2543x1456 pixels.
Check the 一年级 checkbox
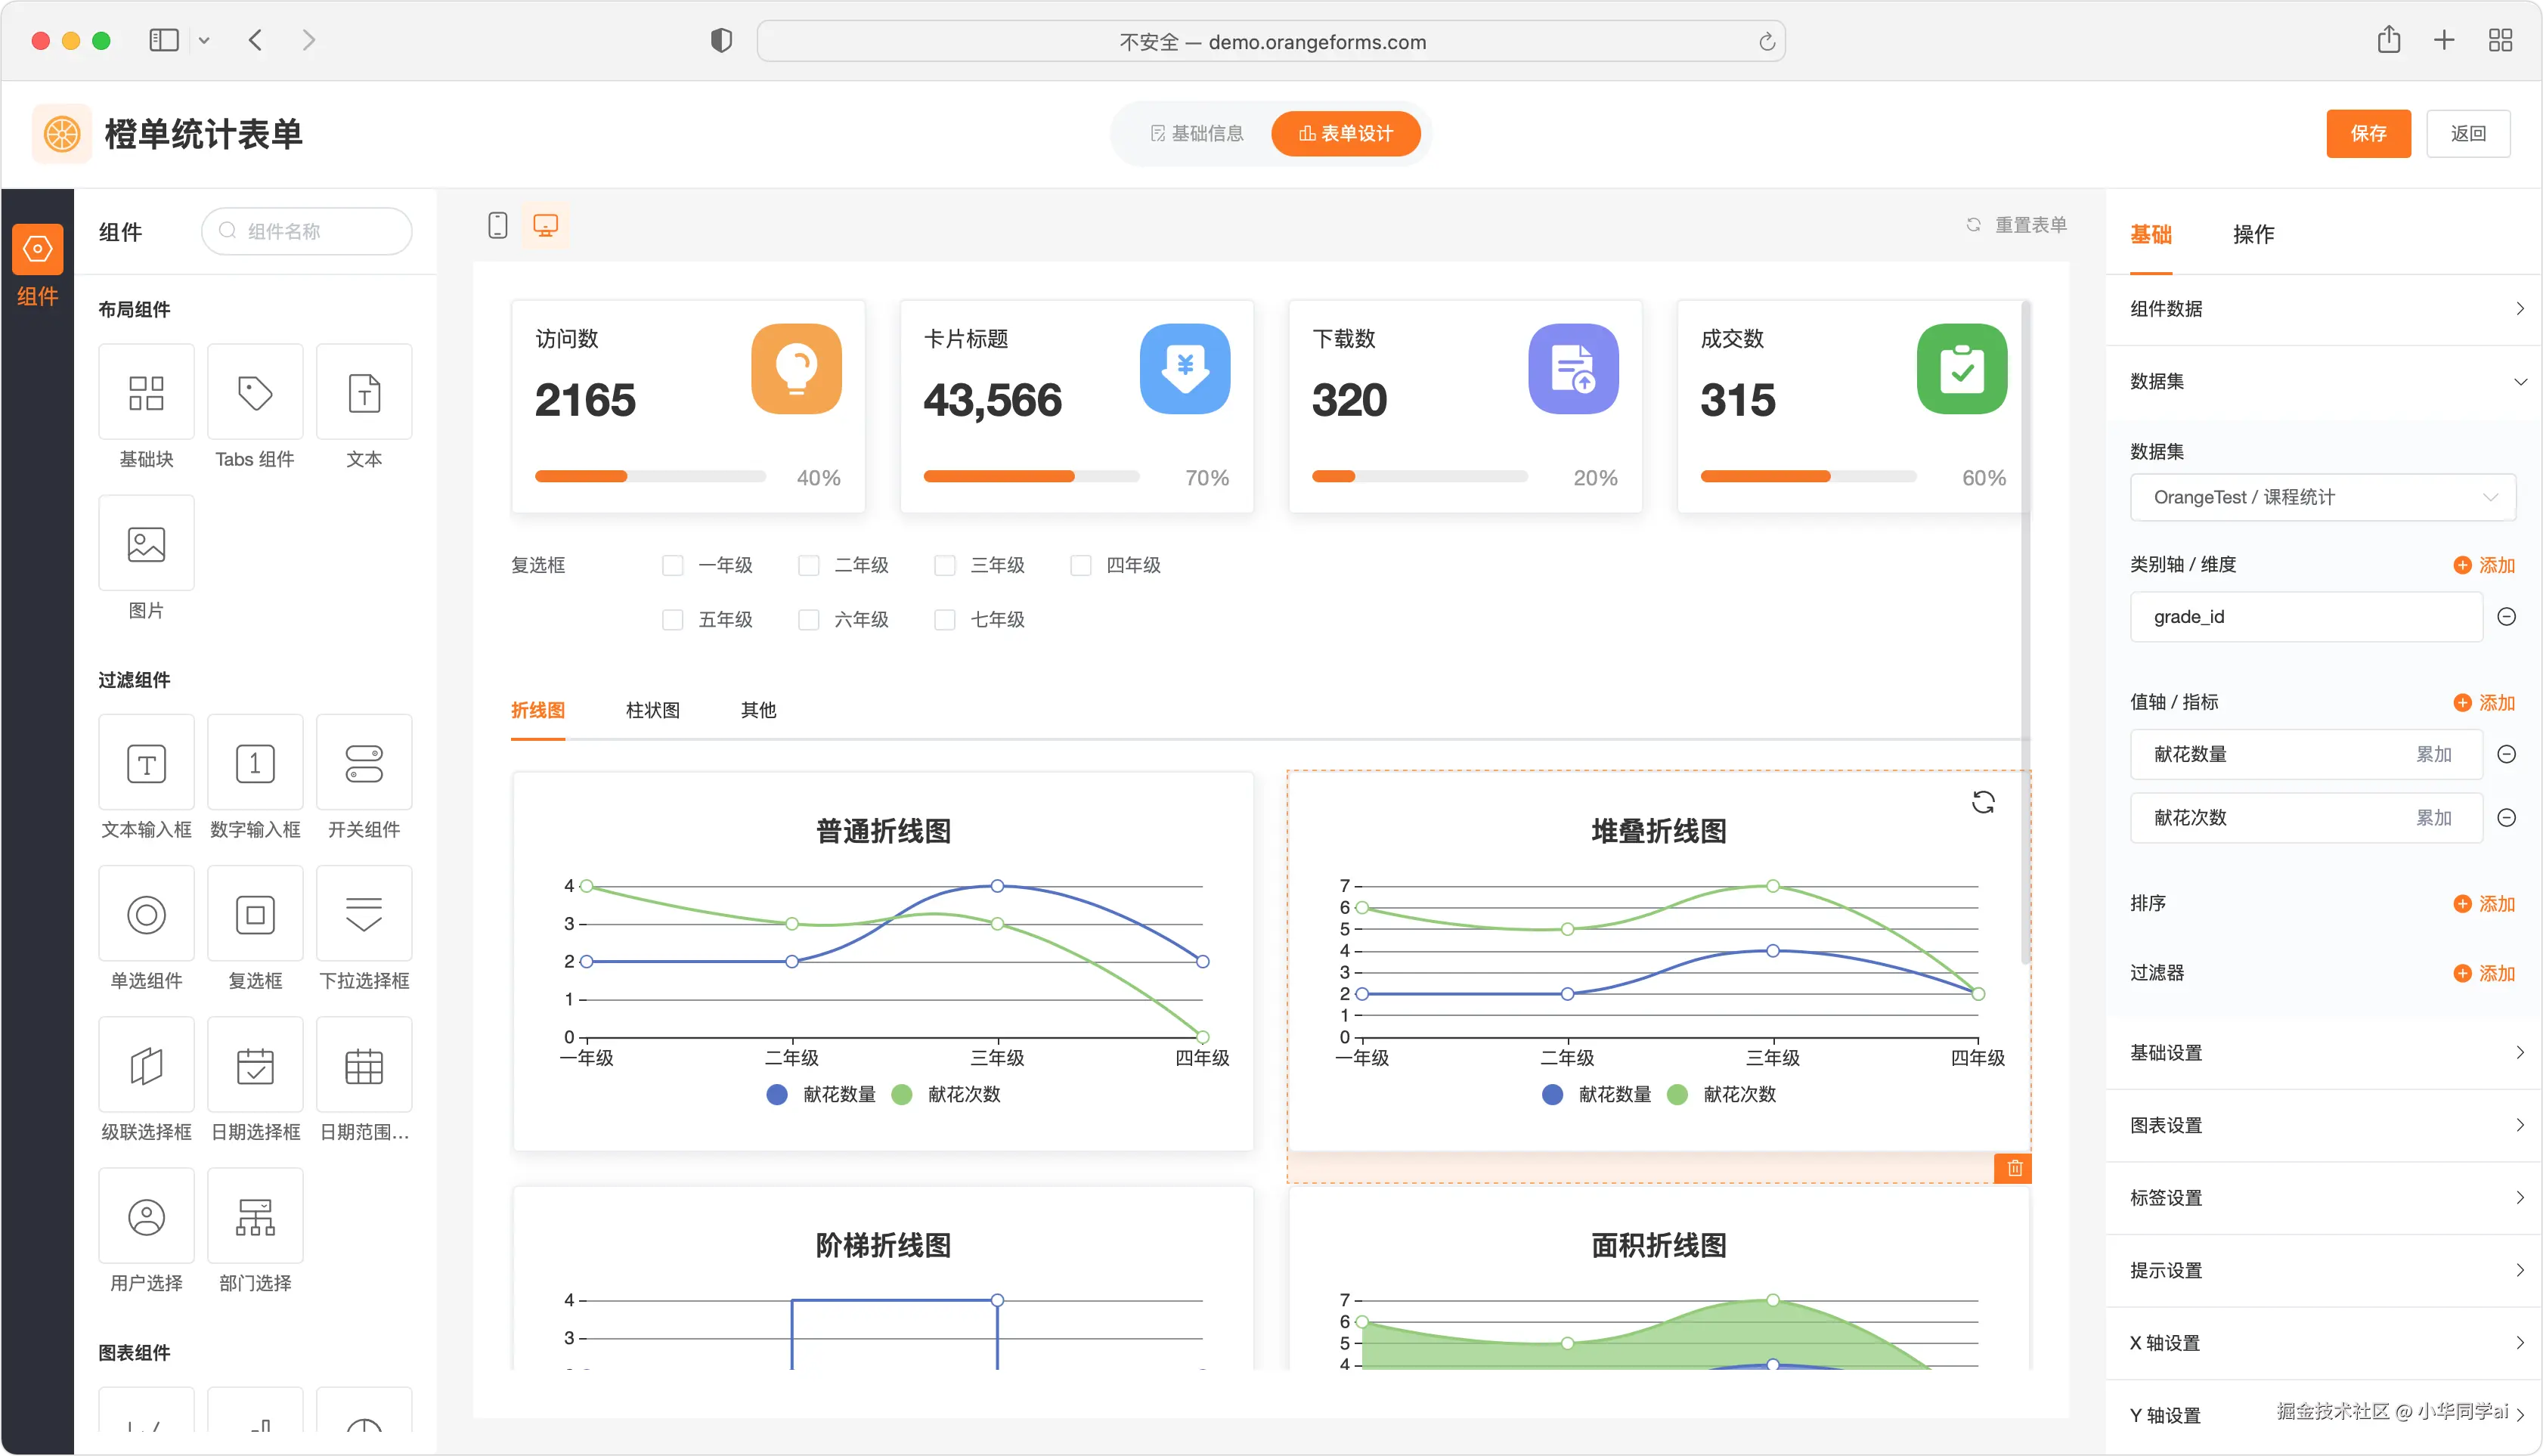(673, 566)
